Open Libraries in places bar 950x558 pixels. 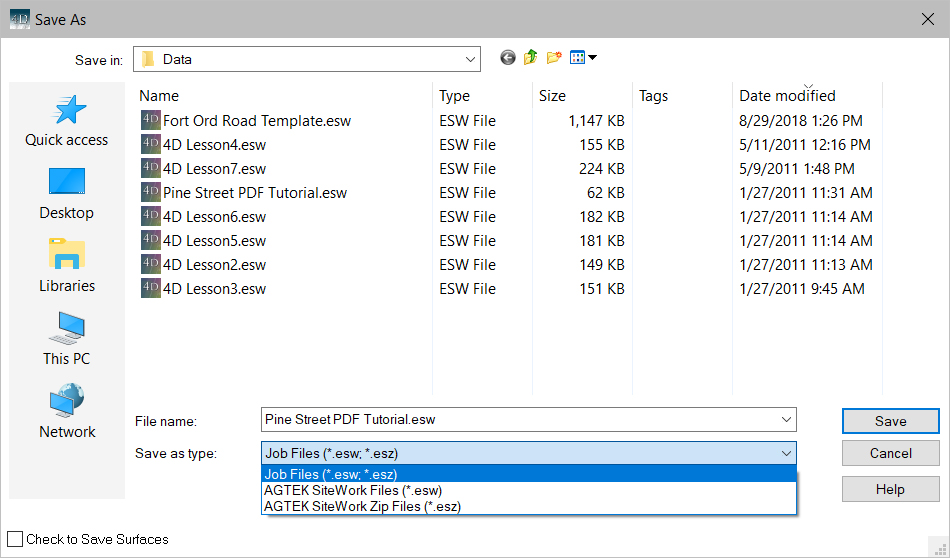coord(67,267)
